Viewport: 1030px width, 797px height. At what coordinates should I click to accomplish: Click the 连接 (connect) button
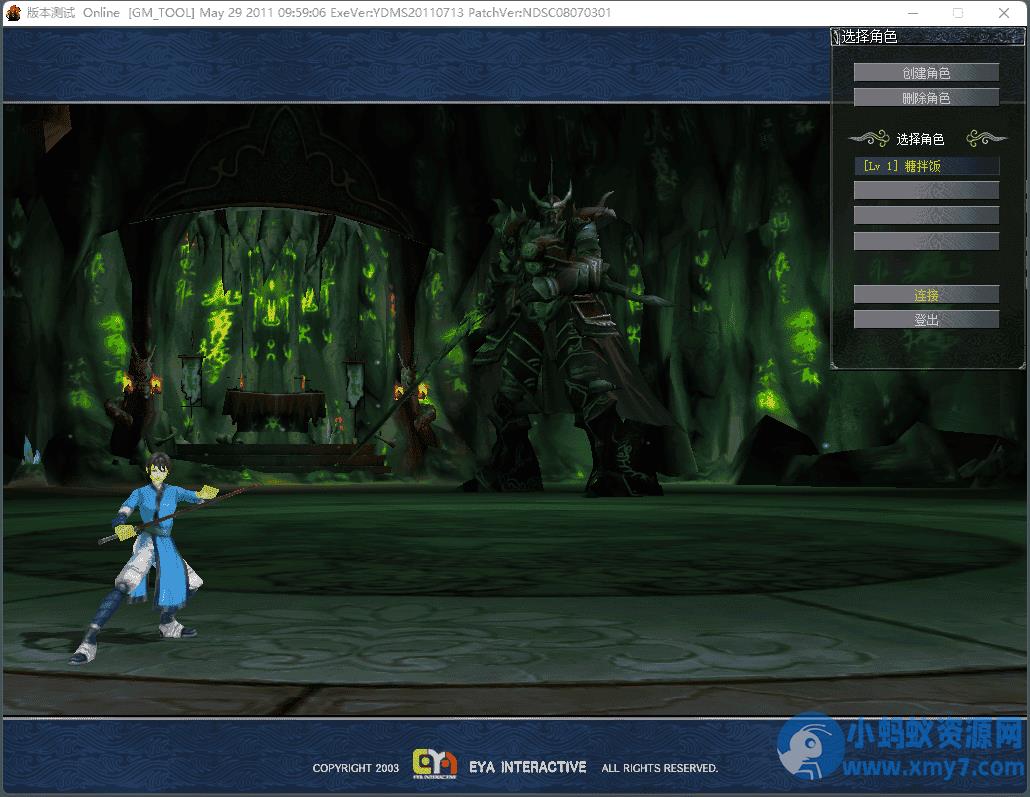tap(926, 294)
